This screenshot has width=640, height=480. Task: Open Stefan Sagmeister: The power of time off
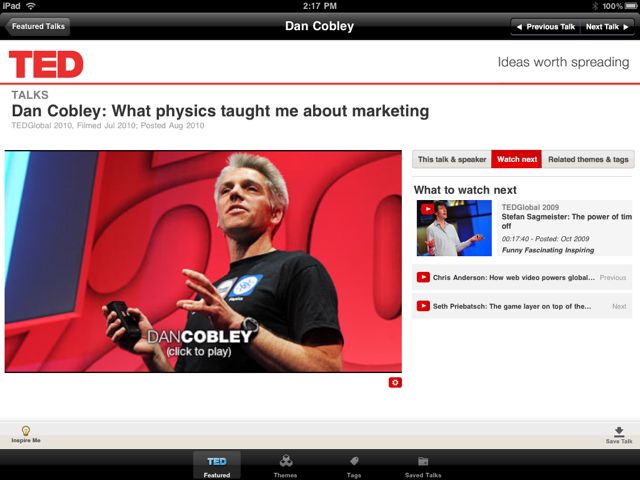(567, 221)
